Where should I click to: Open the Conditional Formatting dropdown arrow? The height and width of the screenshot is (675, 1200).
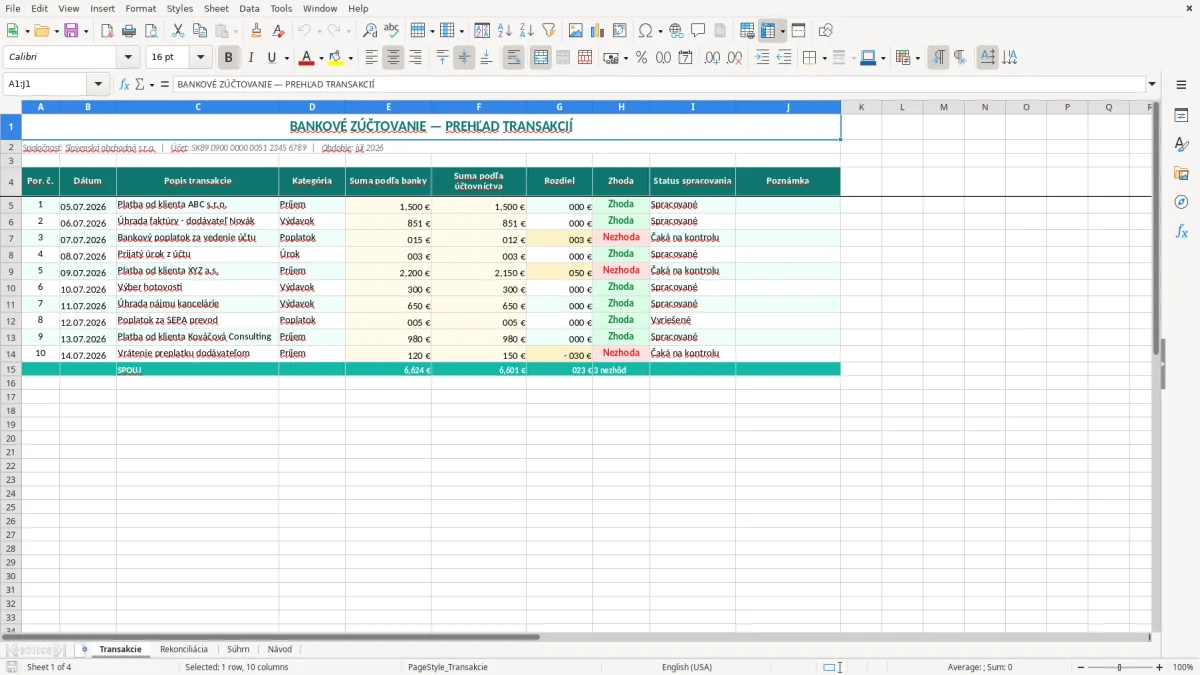point(917,58)
